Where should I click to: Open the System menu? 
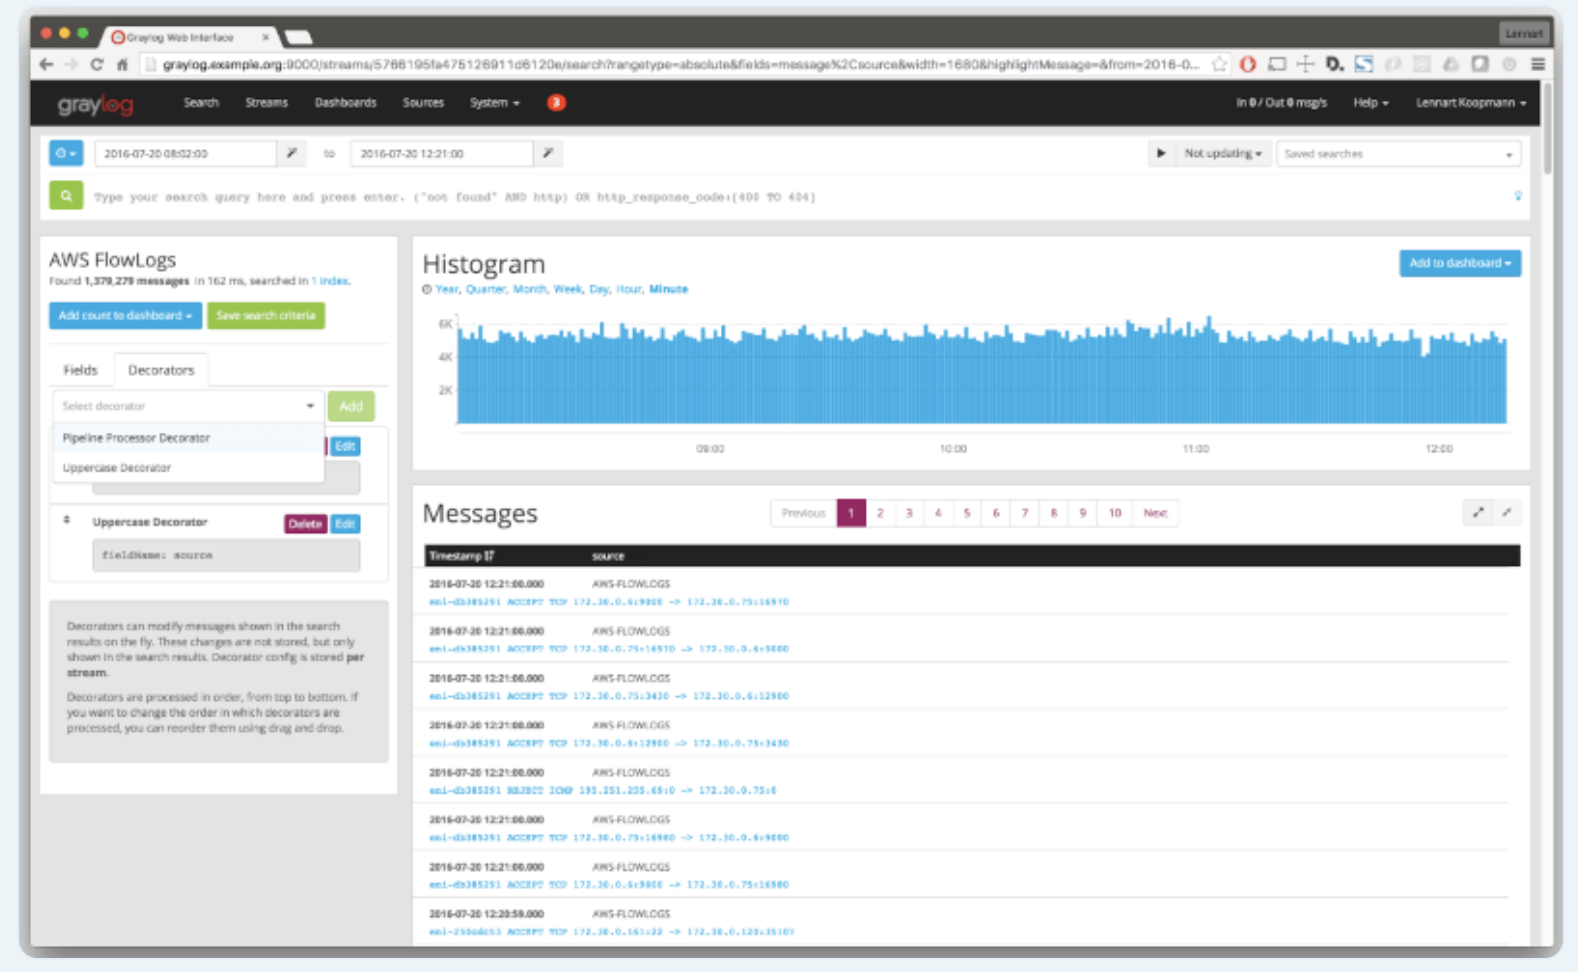pyautogui.click(x=494, y=103)
